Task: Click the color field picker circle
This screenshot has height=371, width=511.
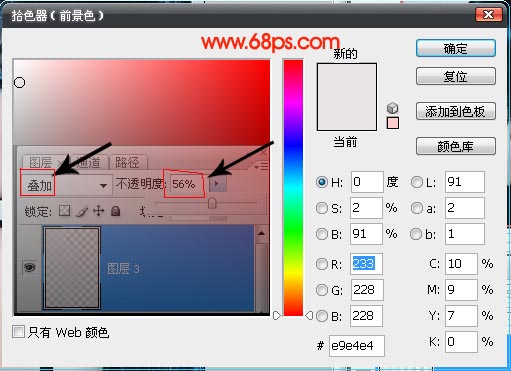Action: click(x=20, y=82)
